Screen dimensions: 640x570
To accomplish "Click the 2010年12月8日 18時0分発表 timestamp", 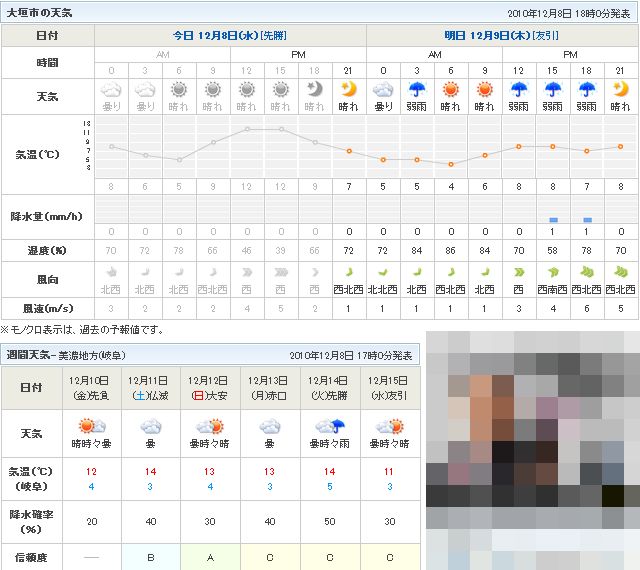I will pos(569,14).
